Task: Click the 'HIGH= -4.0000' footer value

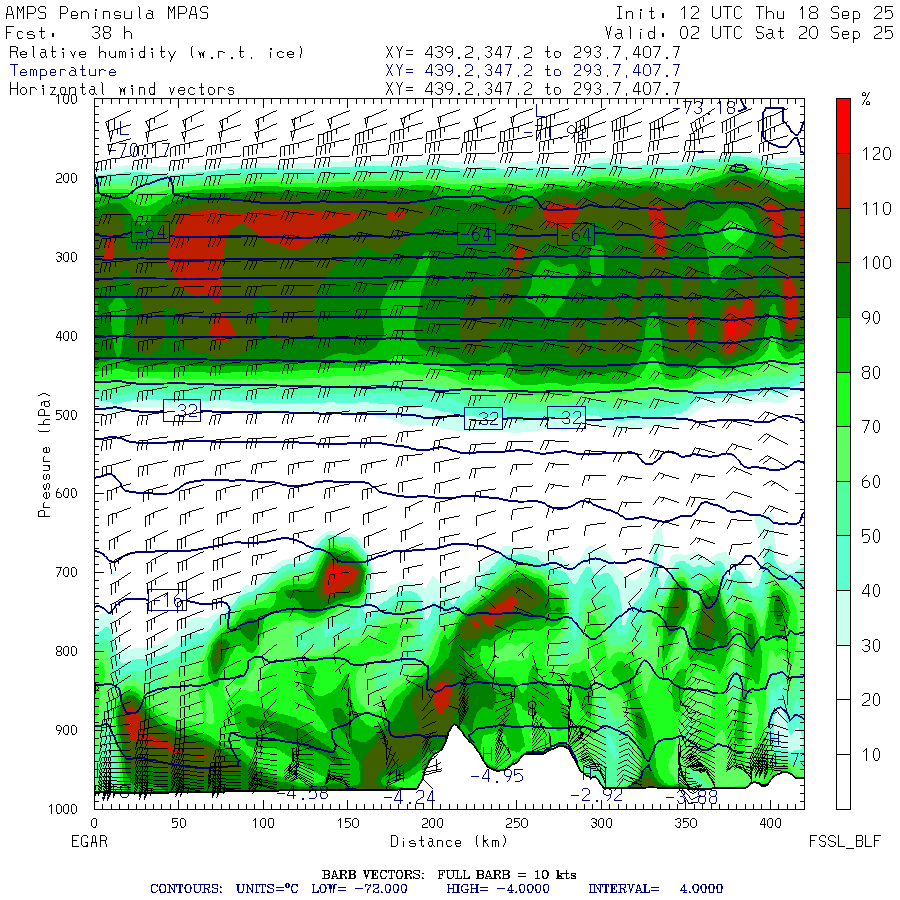Action: pos(498,889)
